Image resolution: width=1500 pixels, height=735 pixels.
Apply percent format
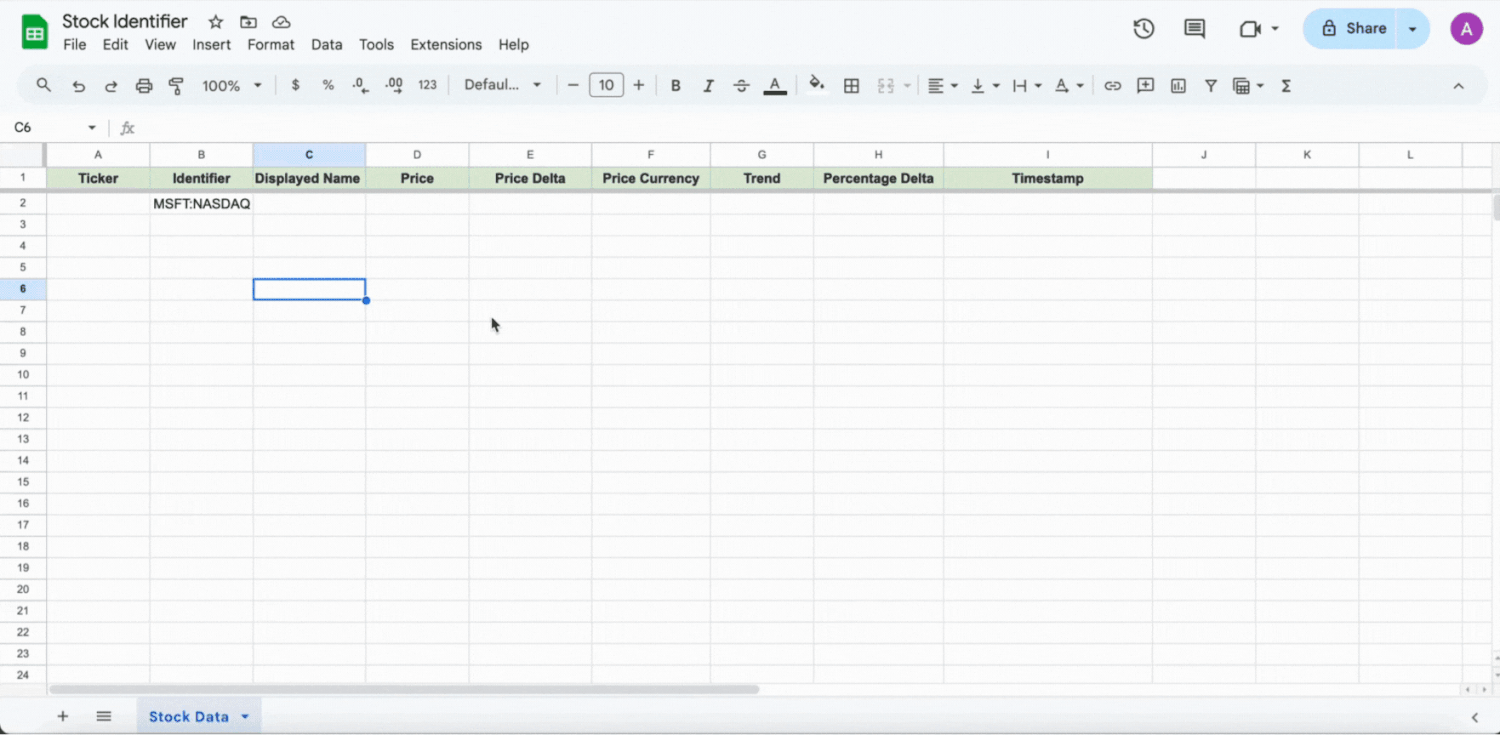point(328,86)
